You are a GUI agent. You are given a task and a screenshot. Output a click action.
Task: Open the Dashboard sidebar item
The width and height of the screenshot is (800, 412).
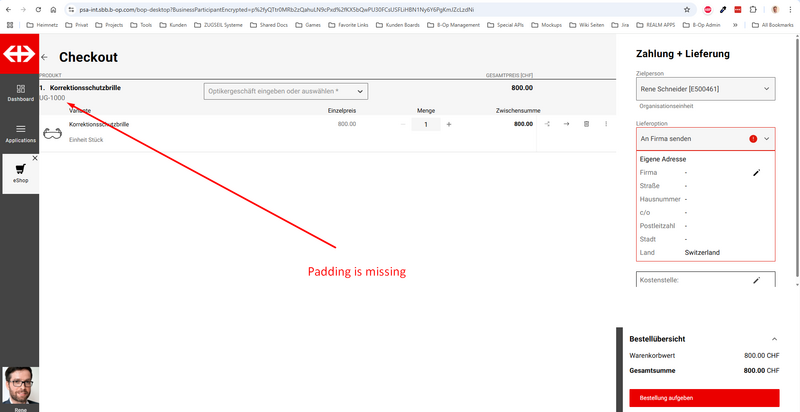tap(20, 93)
